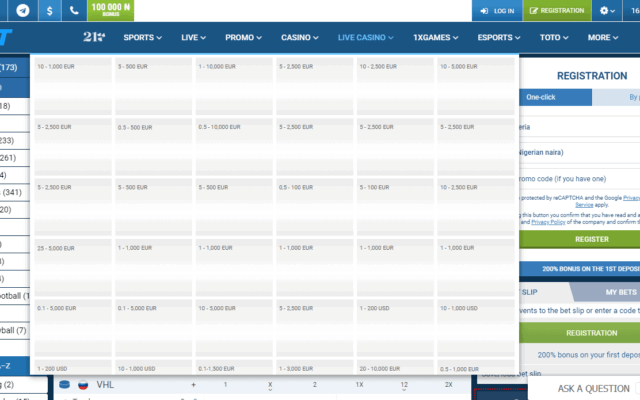Screen dimensions: 640x400
Task: Open the 1 - 3,000 EUR table thumbnail
Action: coord(314,367)
